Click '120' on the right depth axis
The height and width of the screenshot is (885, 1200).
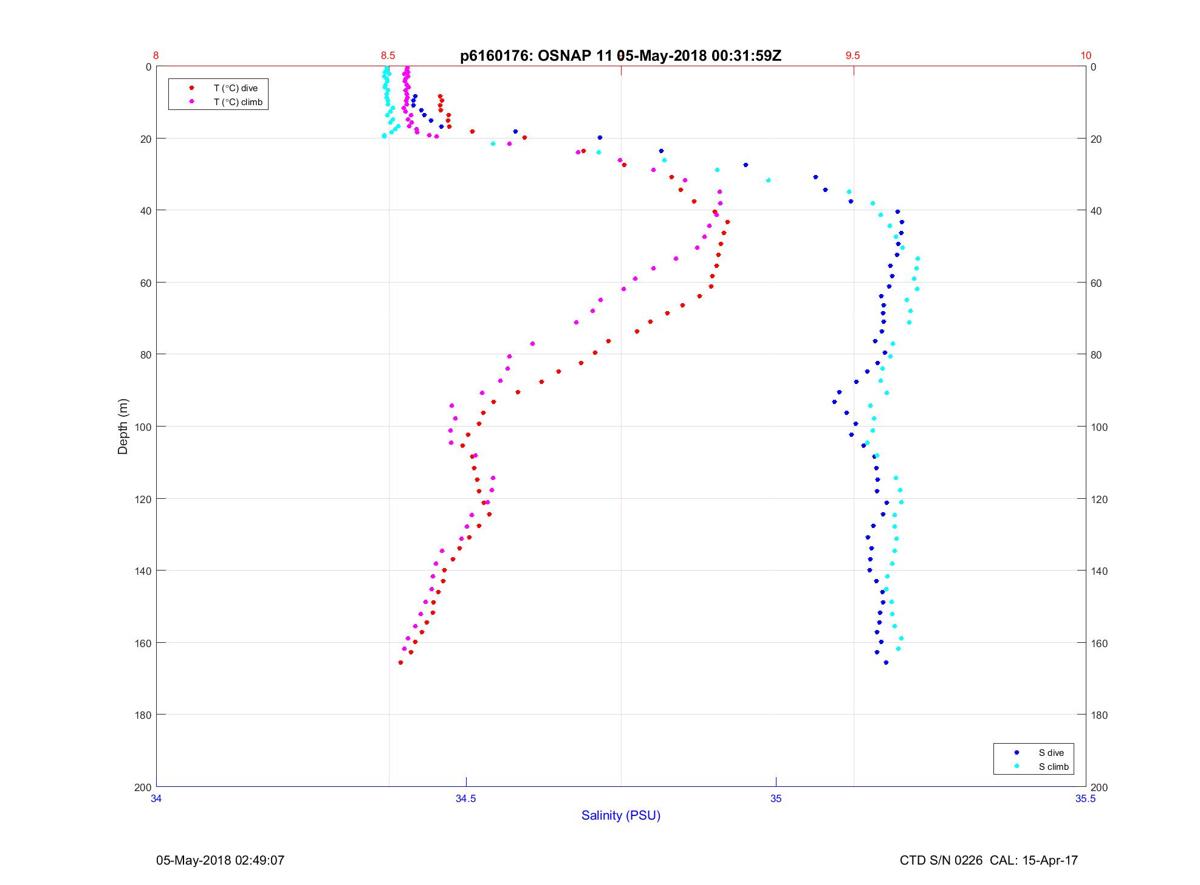coord(1100,499)
